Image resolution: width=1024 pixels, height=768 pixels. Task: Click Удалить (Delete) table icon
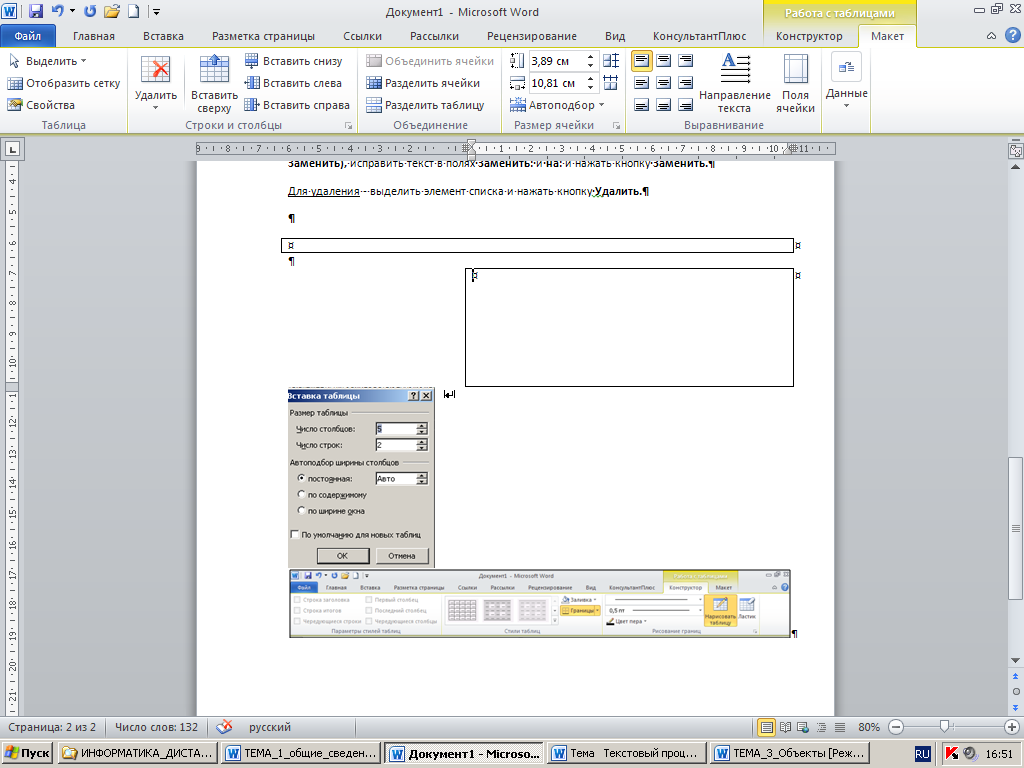(x=155, y=82)
